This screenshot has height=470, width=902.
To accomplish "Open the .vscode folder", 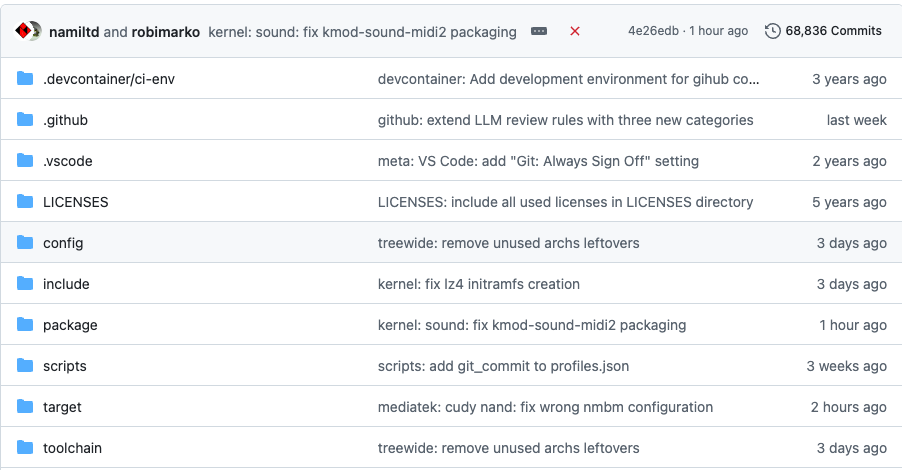I will tap(68, 161).
